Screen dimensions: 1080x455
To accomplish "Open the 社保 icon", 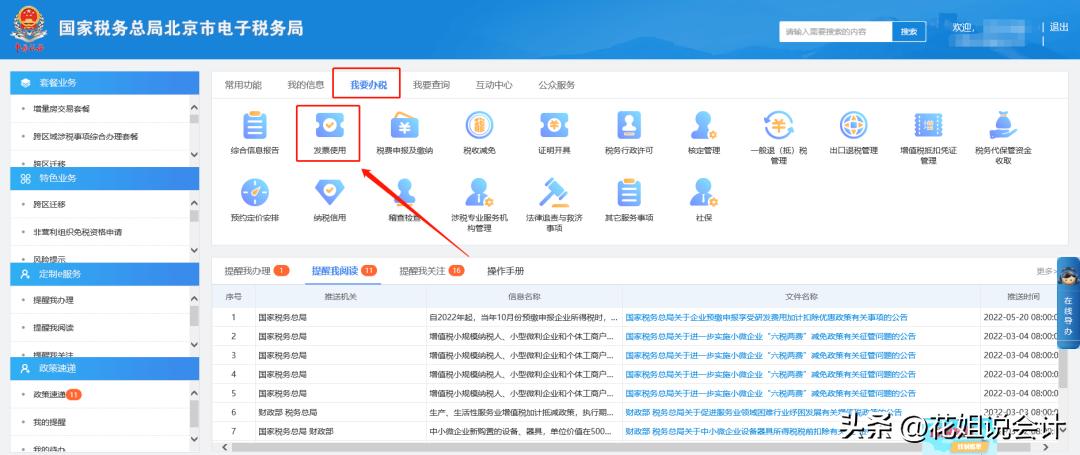I will 703,193.
